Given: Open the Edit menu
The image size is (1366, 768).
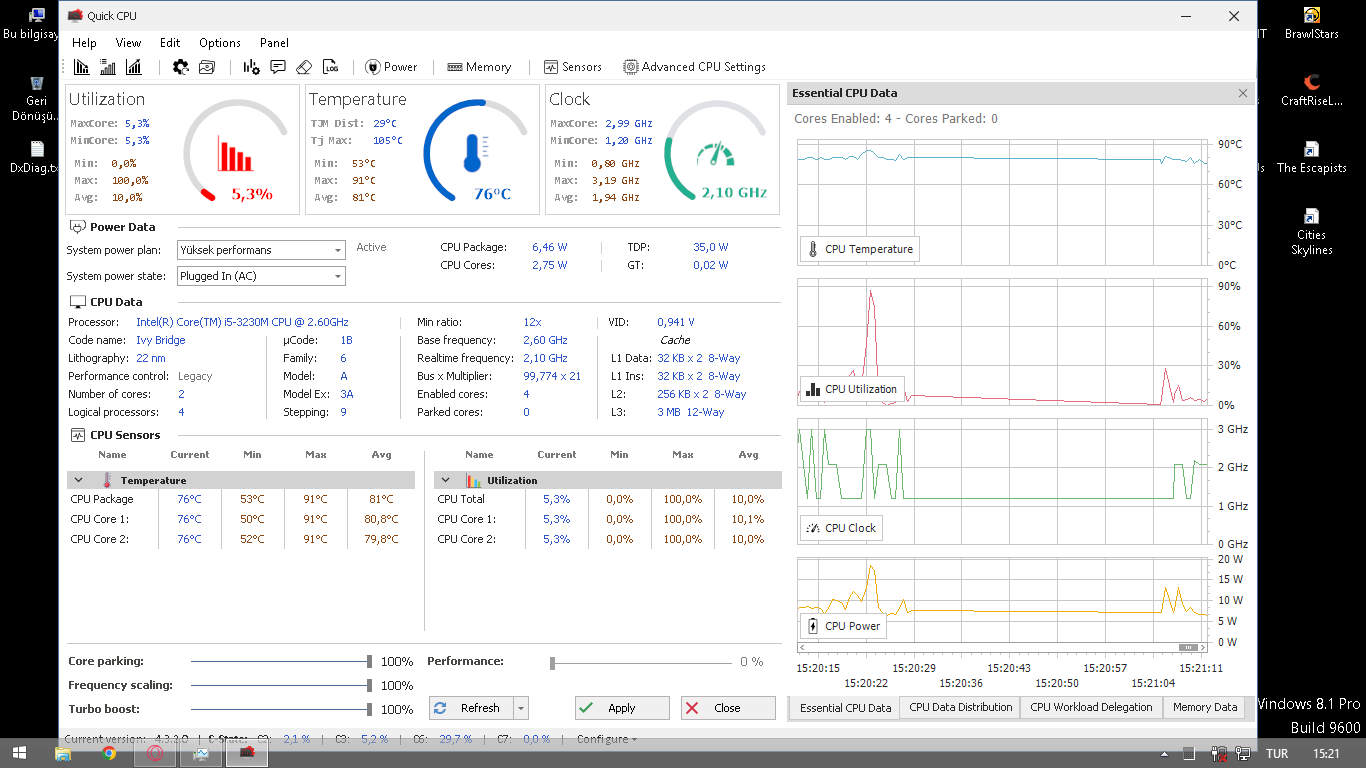Looking at the screenshot, I should click(x=170, y=43).
